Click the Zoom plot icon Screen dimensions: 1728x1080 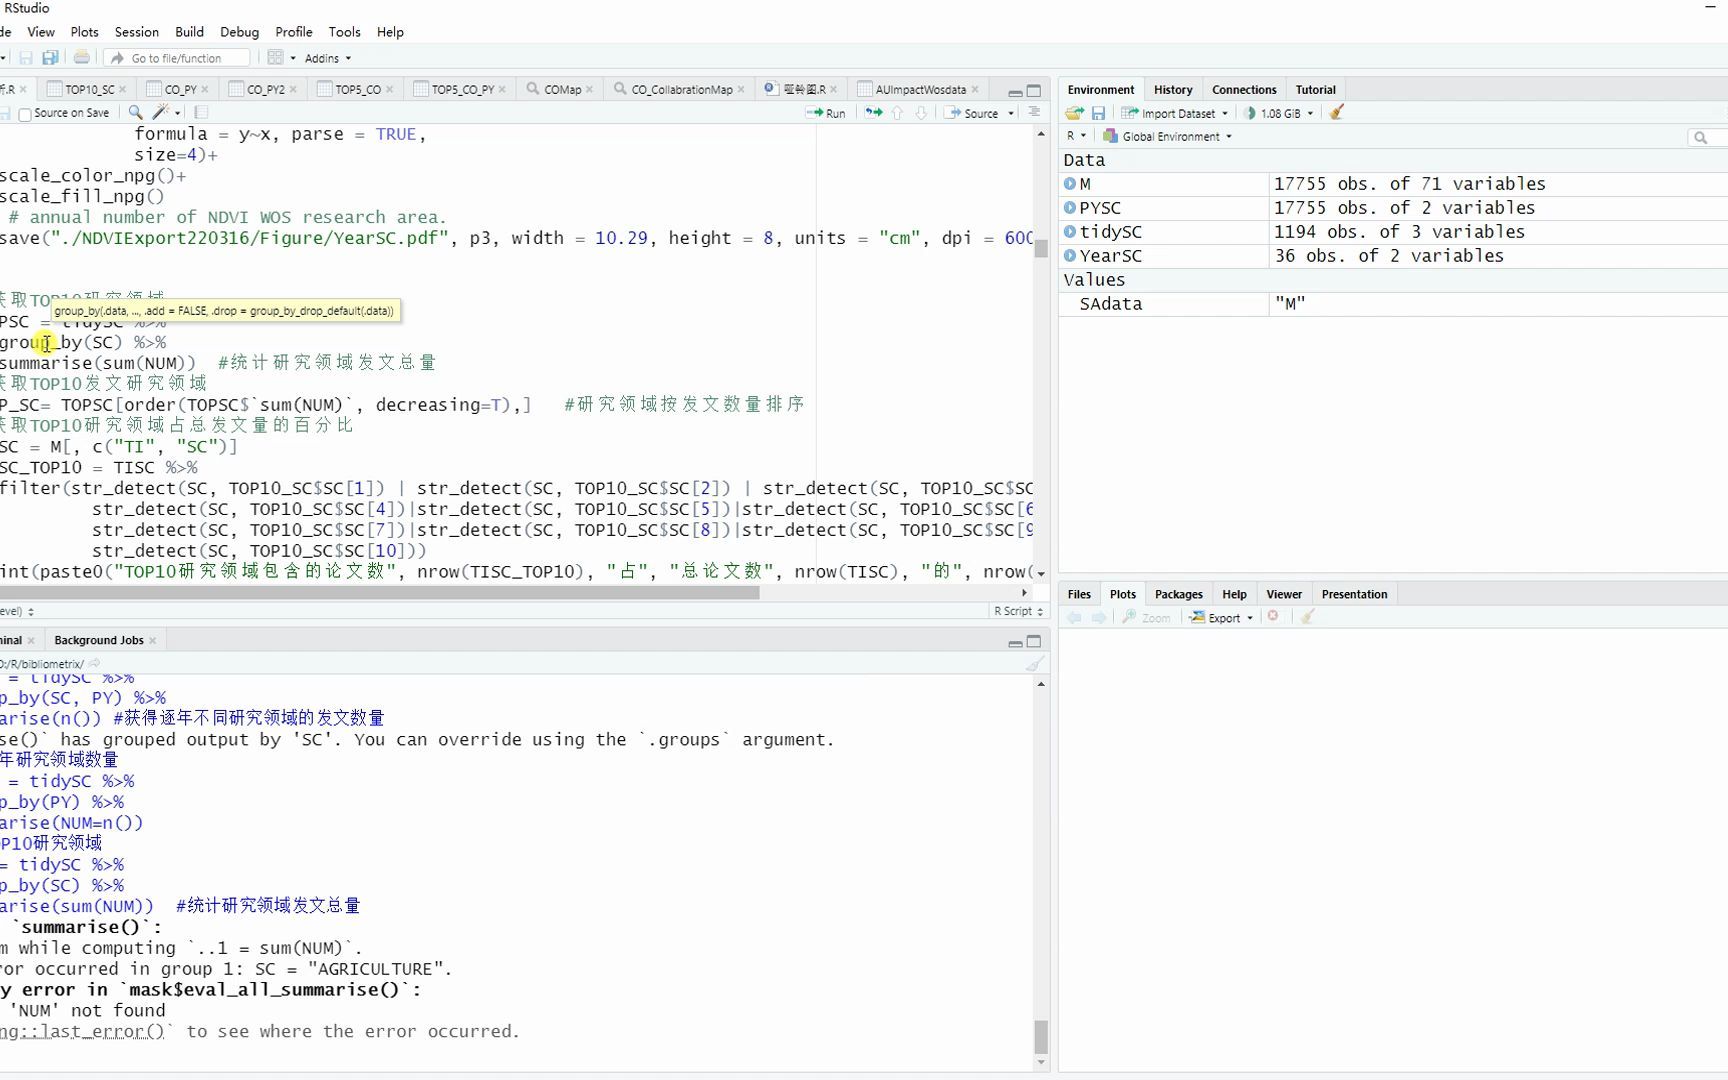[x=1146, y=618]
